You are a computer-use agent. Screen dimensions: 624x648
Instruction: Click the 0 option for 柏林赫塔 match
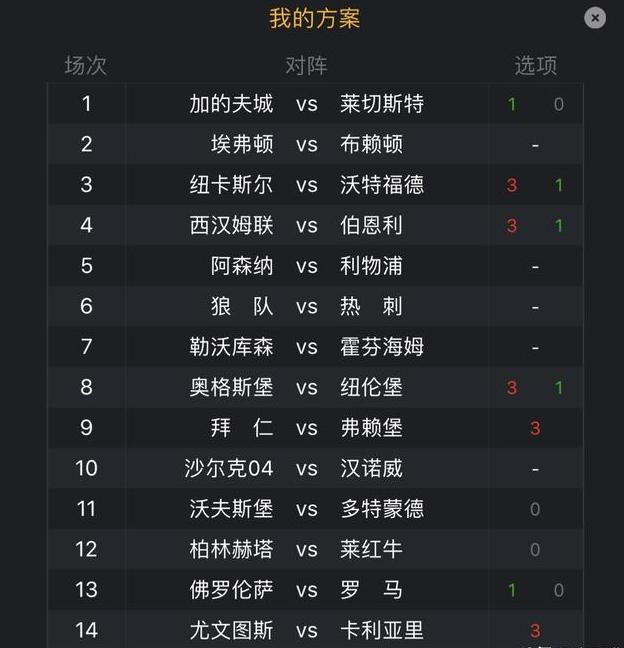(535, 550)
